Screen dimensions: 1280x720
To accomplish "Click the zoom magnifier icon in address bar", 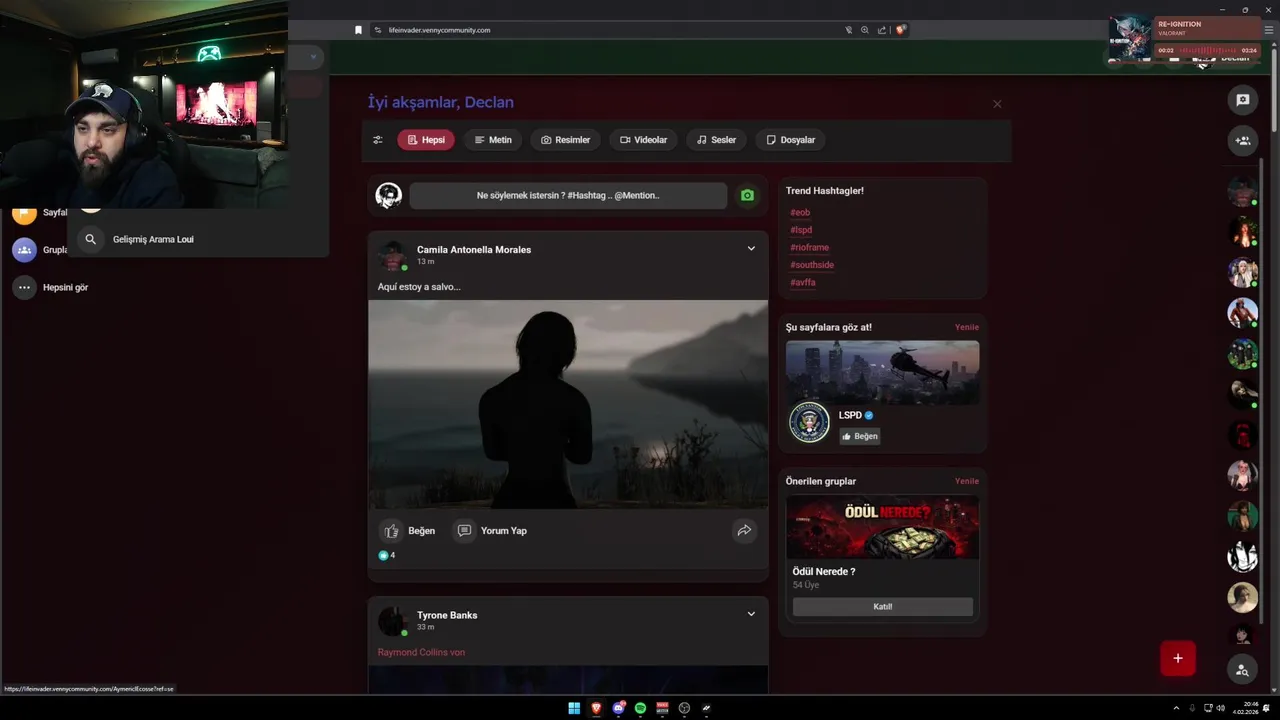I will tap(864, 30).
